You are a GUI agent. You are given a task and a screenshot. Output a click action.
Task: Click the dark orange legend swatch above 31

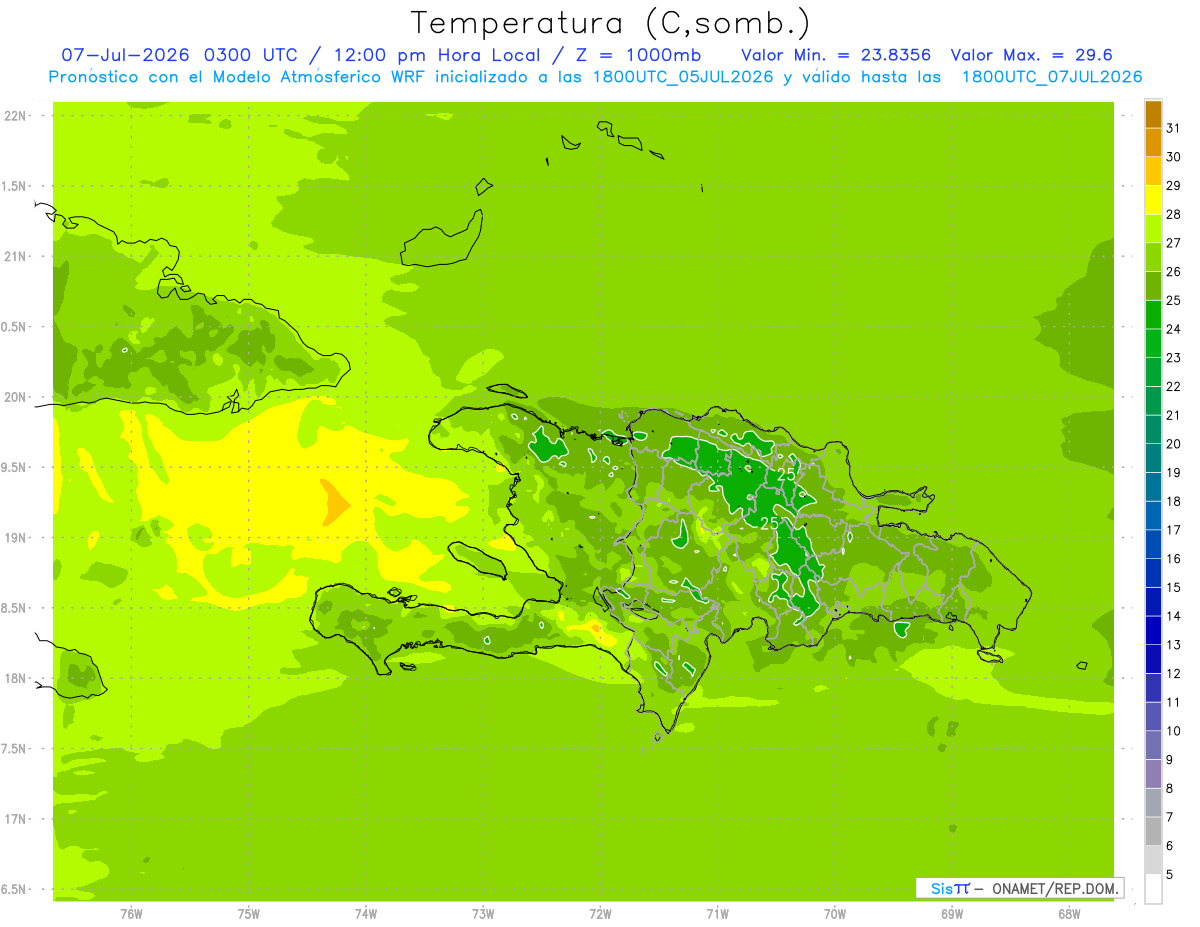pyautogui.click(x=1153, y=114)
